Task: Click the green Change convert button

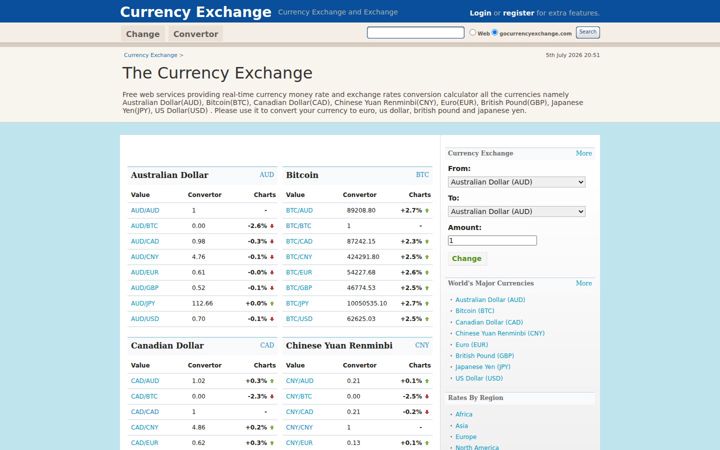Action: 467,259
